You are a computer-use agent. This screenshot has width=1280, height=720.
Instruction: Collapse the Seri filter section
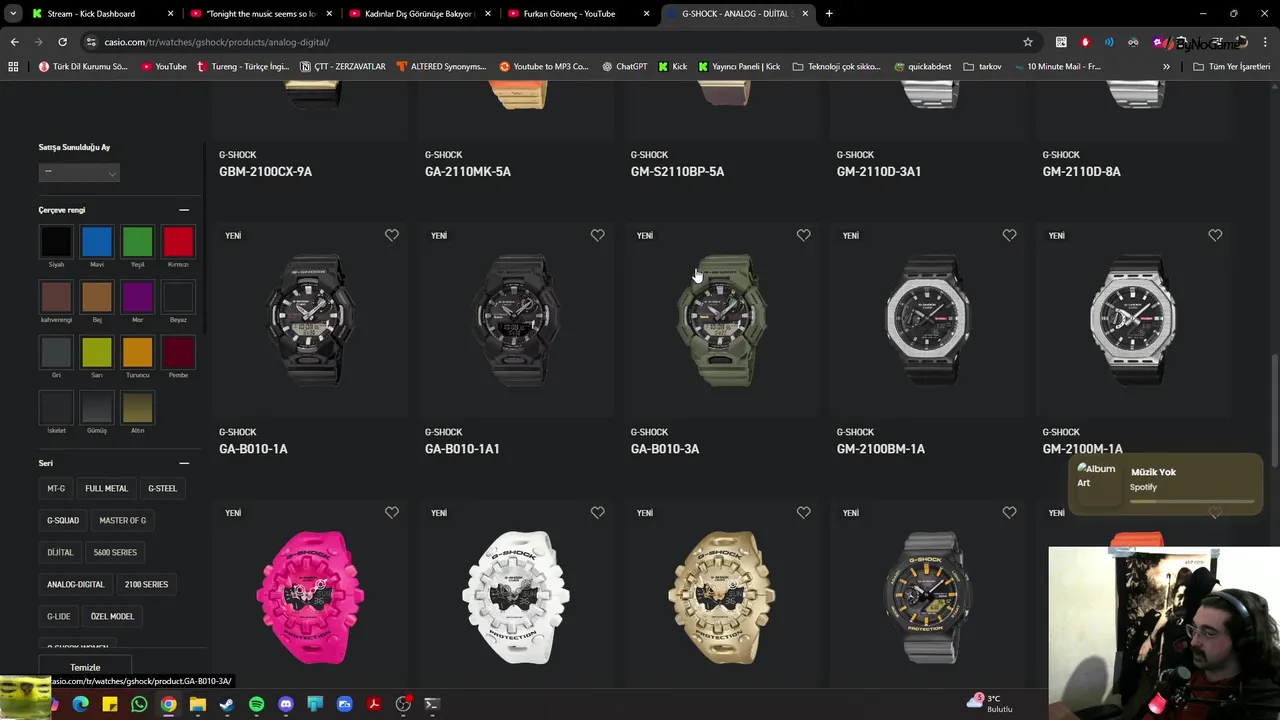[x=184, y=463]
